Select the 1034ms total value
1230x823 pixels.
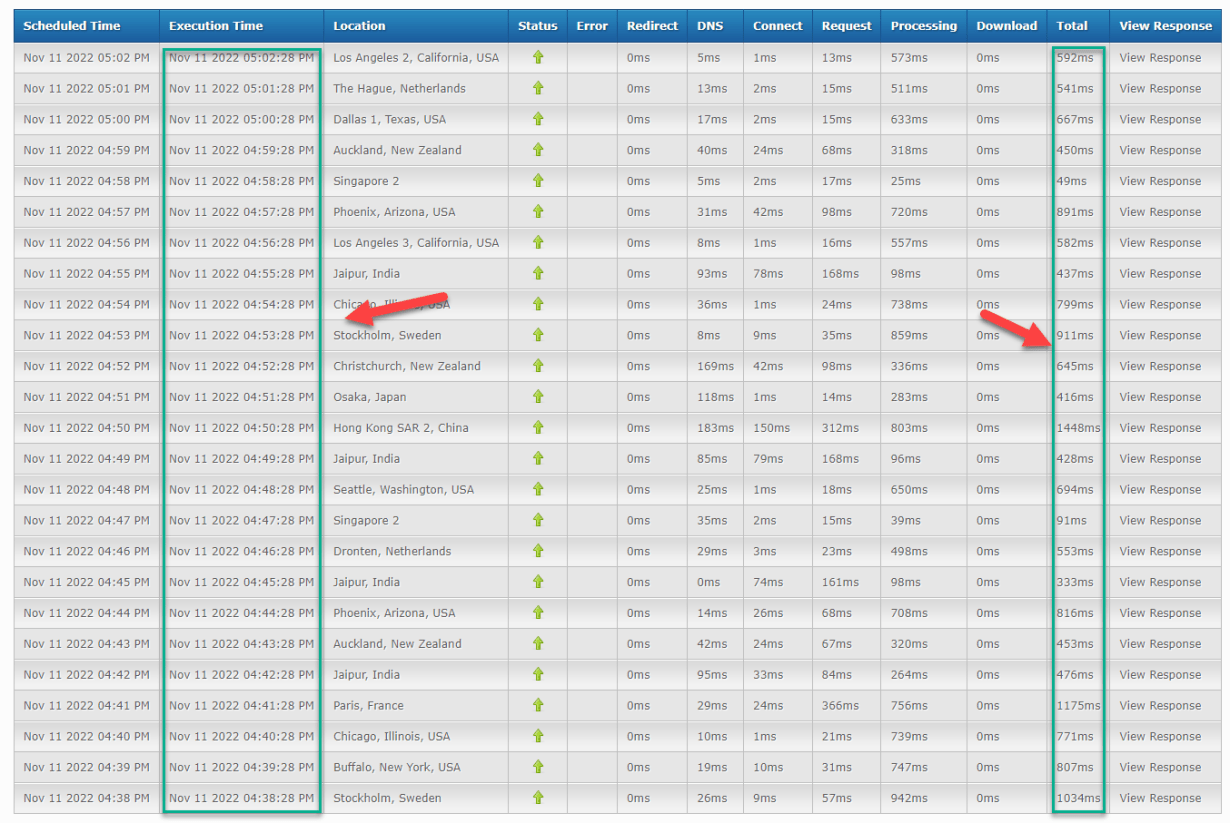coord(1078,798)
